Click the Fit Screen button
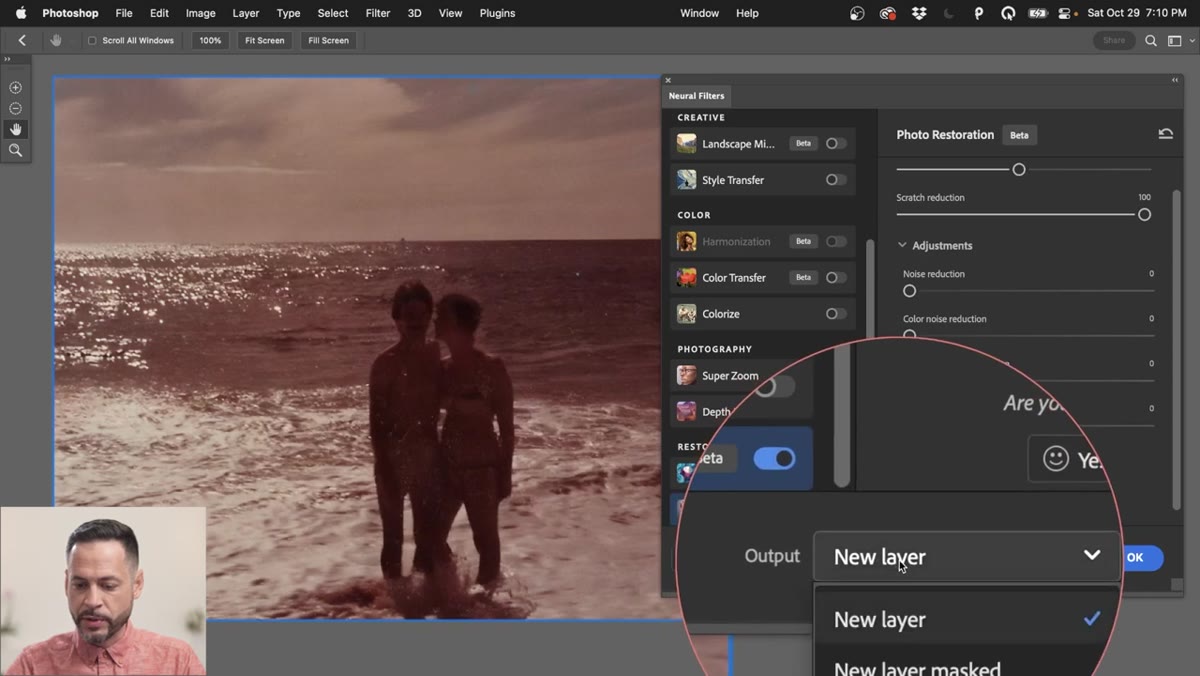The width and height of the screenshot is (1200, 676). click(x=265, y=40)
